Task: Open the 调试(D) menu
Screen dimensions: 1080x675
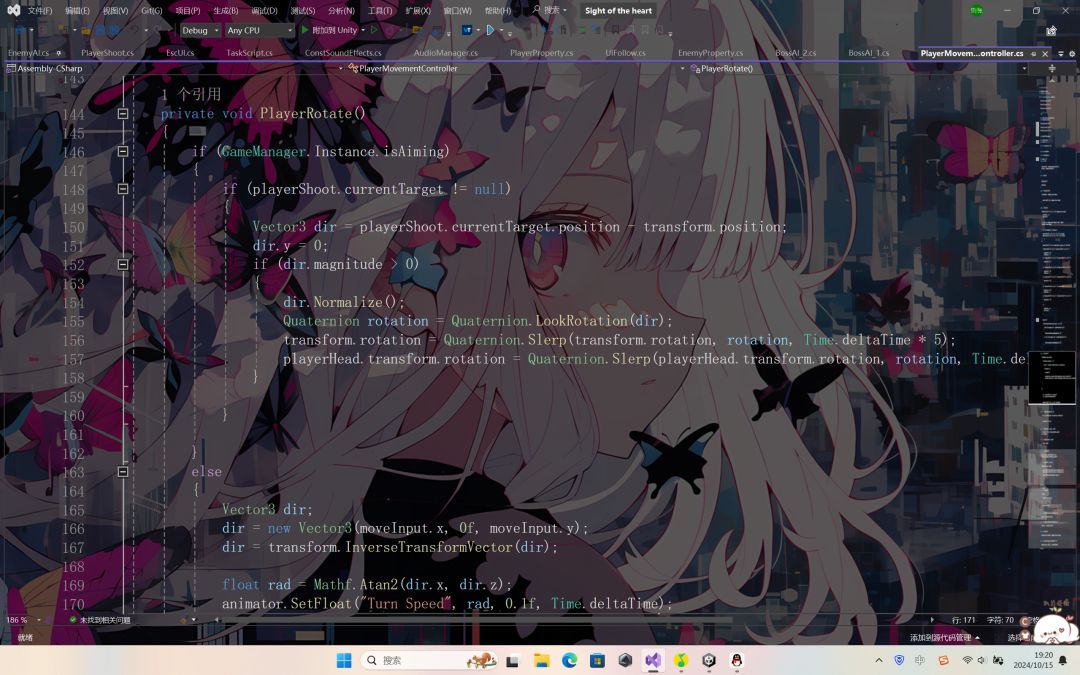Action: pyautogui.click(x=264, y=10)
